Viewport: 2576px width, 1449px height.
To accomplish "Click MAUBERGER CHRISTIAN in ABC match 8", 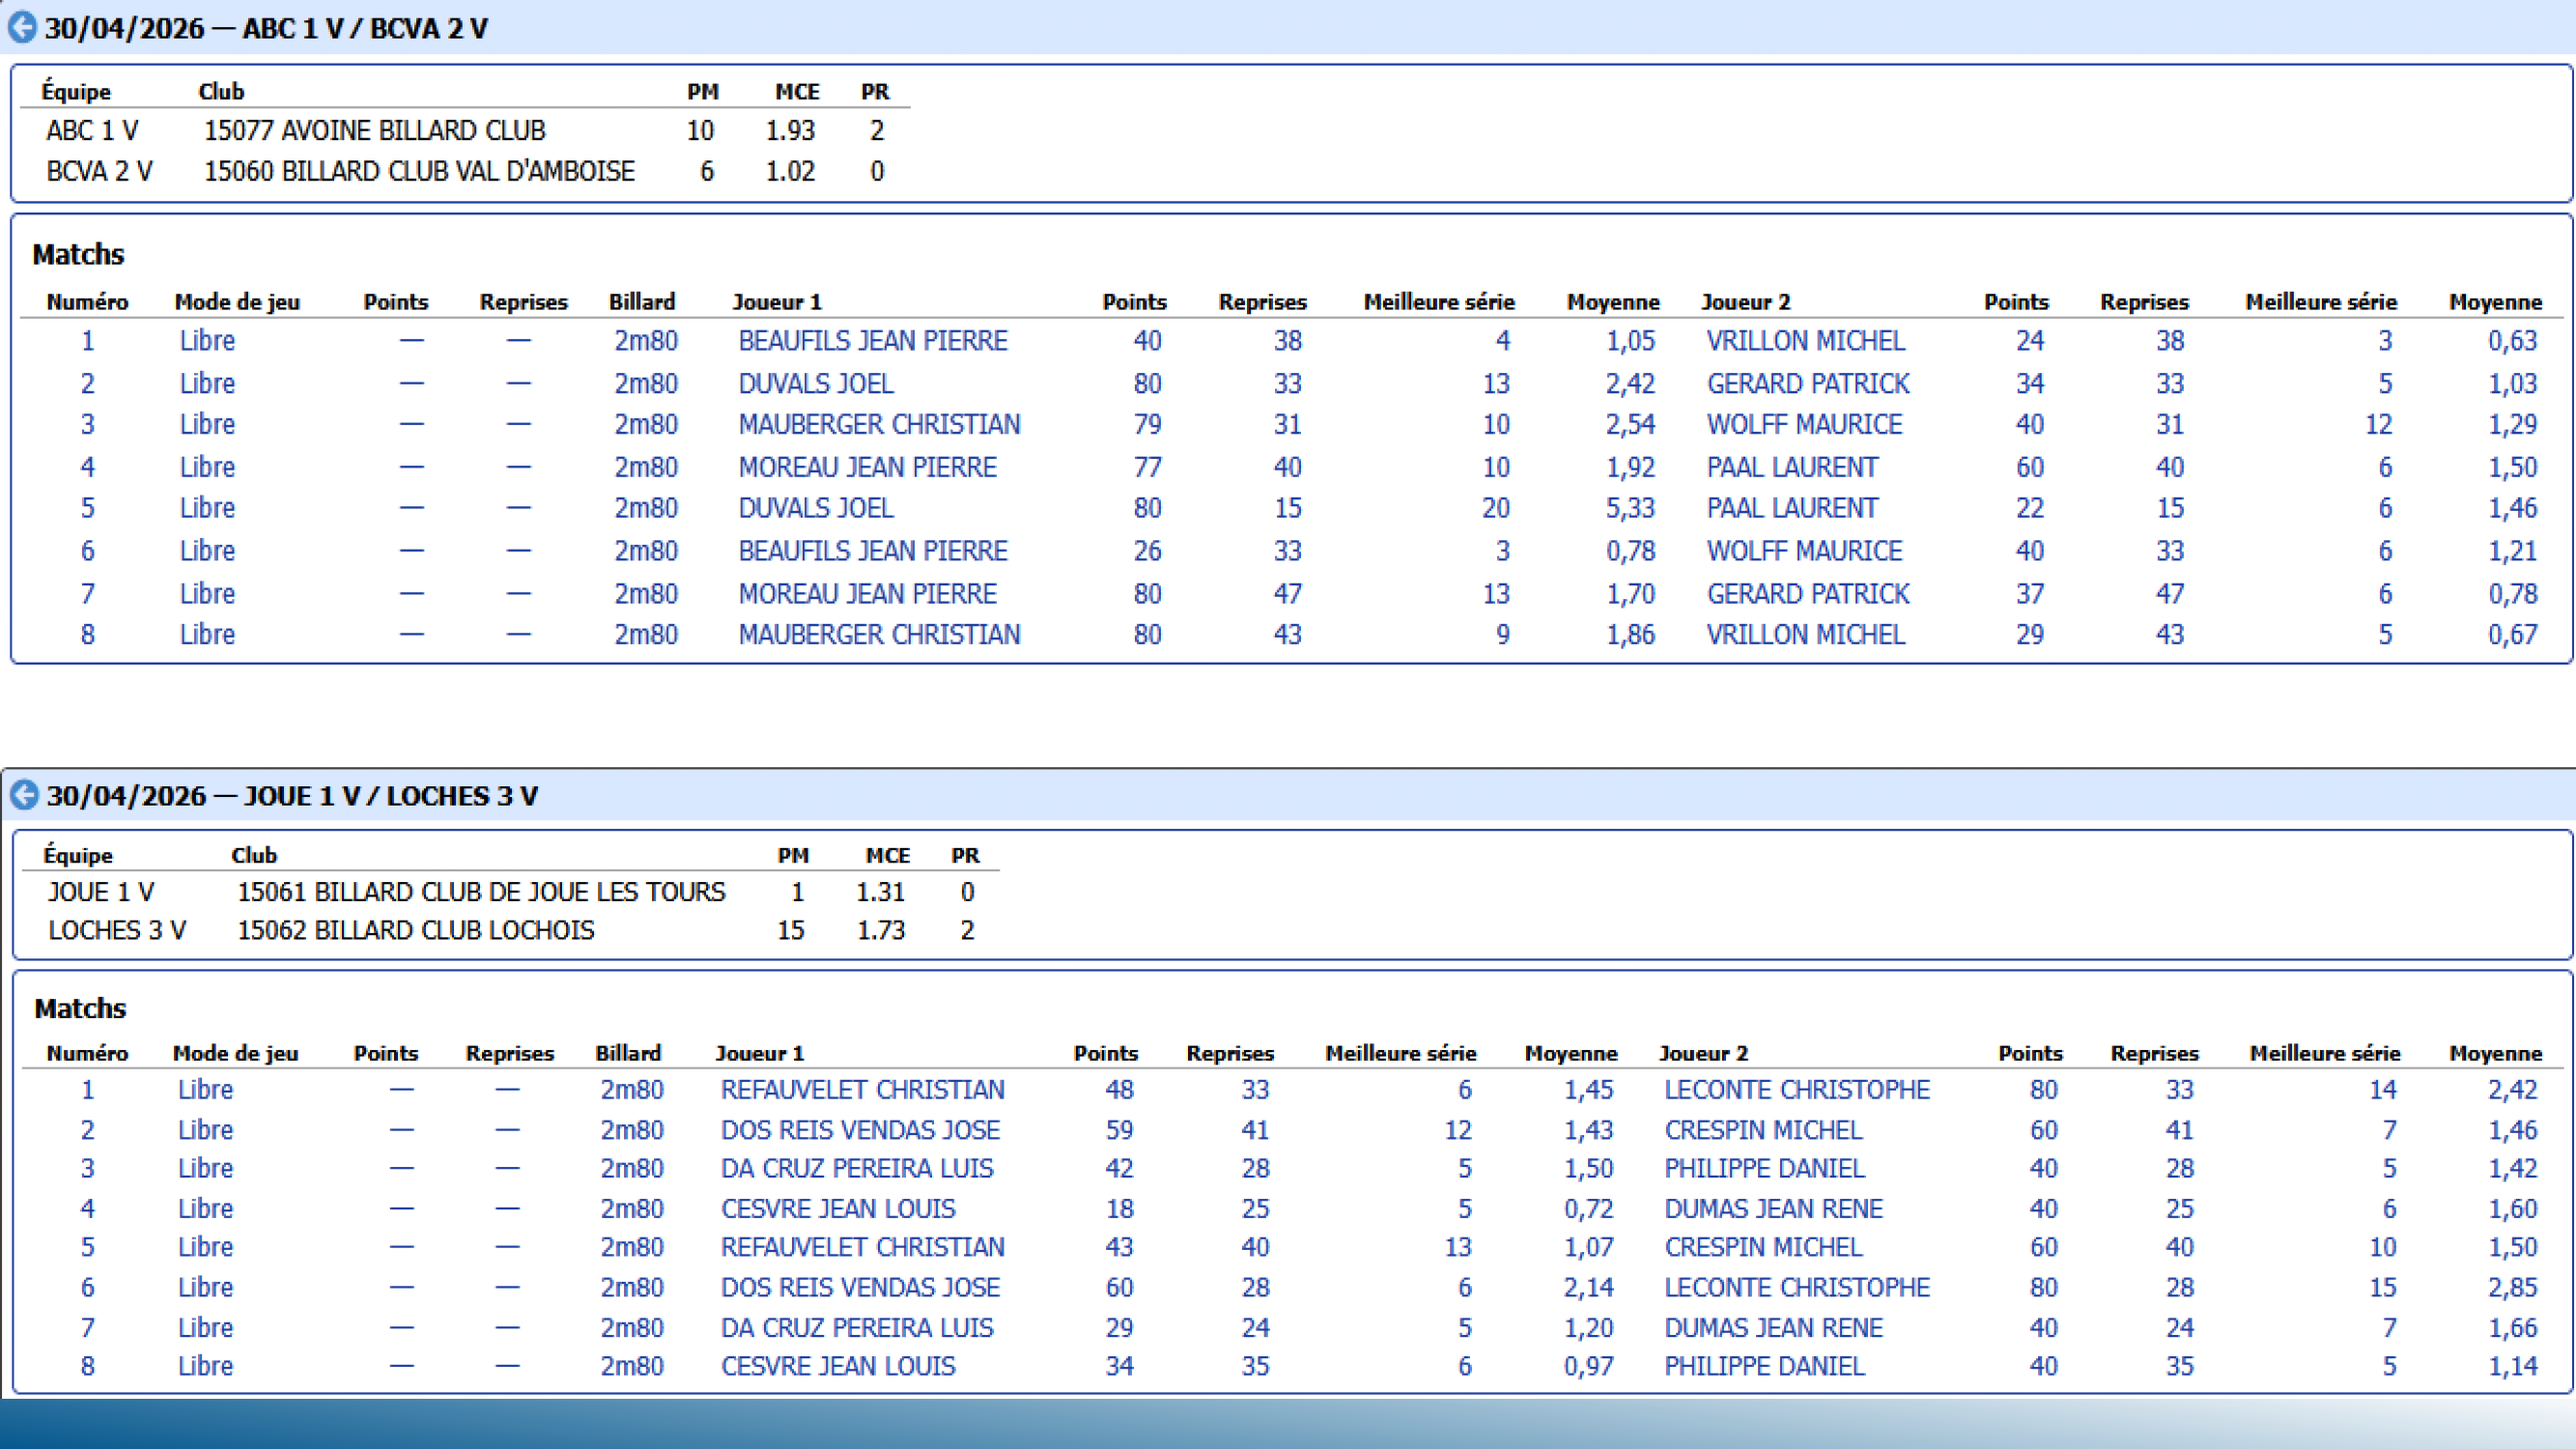I will 879,635.
